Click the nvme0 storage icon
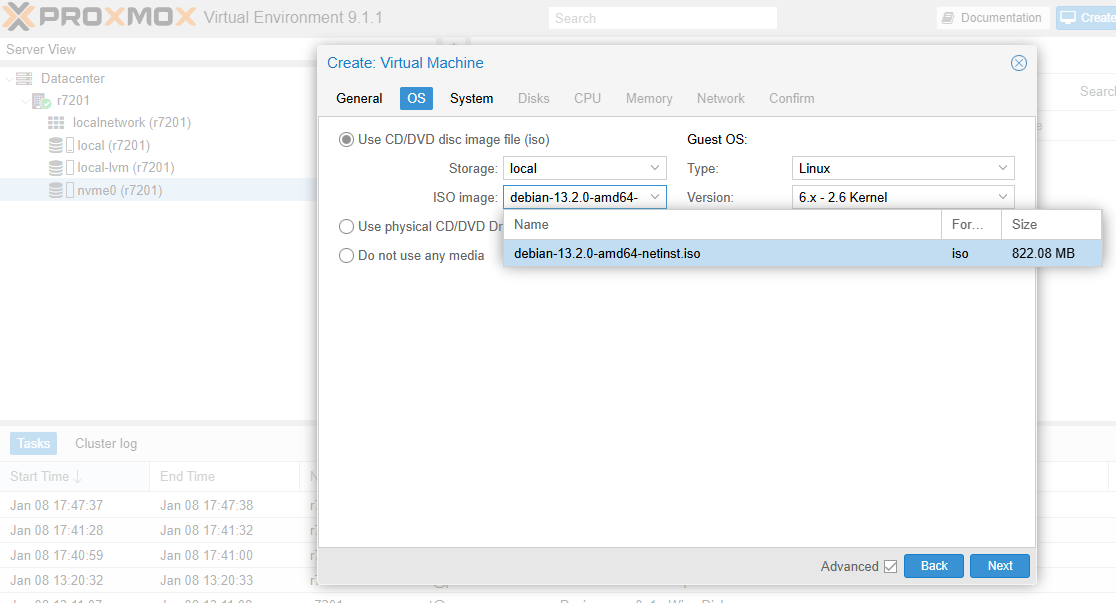This screenshot has height=603, width=1116. [x=56, y=191]
